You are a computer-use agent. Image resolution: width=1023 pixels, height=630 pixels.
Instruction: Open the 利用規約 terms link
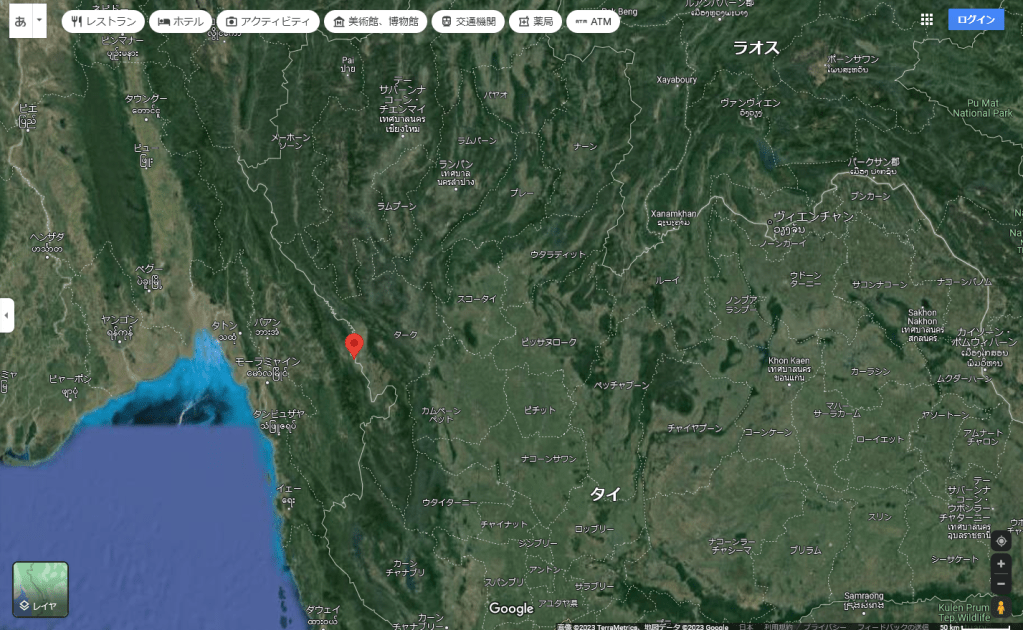click(x=779, y=626)
